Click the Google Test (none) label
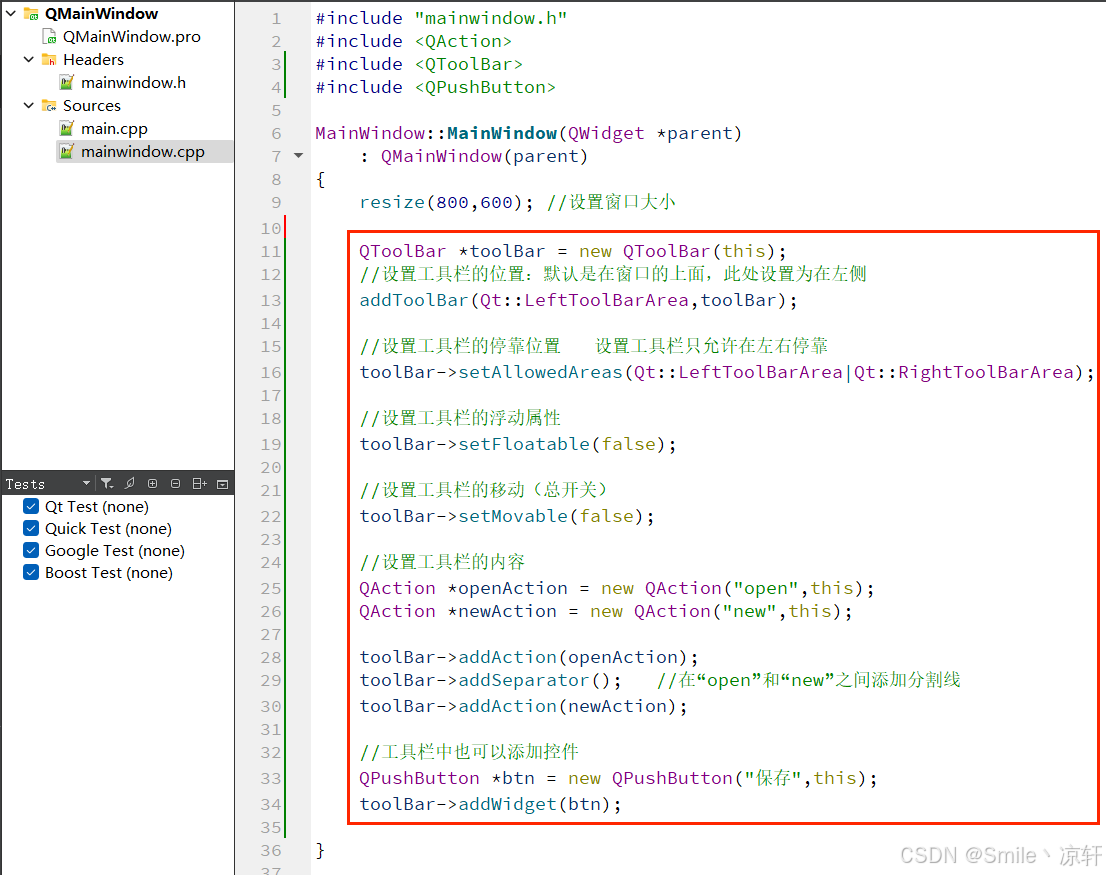Viewport: 1106px width, 875px height. [115, 550]
